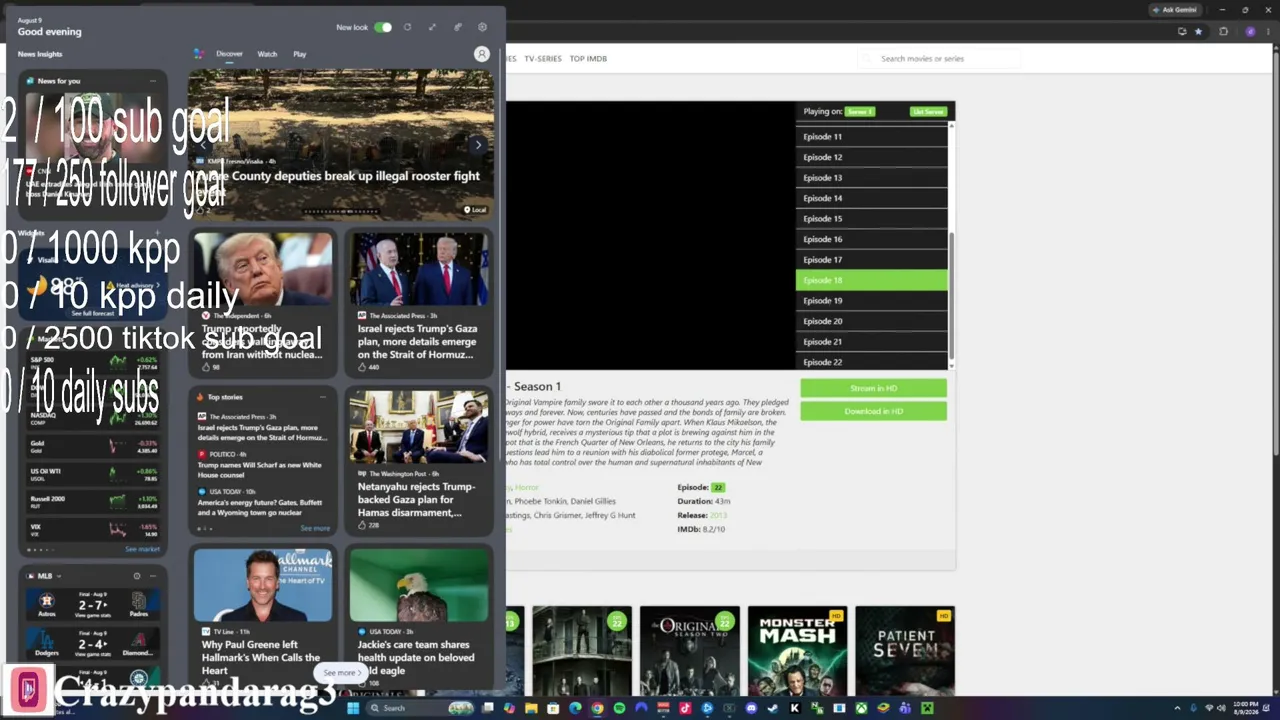Viewport: 1280px width, 720px height.
Task: Select Episode 15 in the episode list
Action: click(871, 219)
